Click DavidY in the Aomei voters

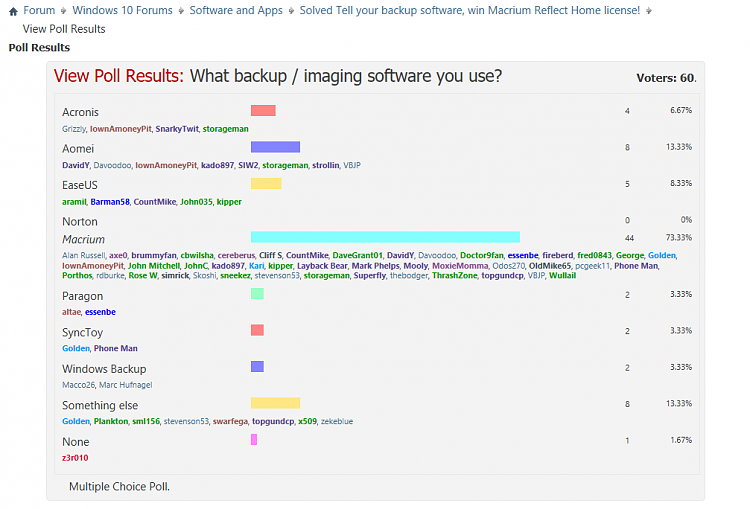pos(76,165)
